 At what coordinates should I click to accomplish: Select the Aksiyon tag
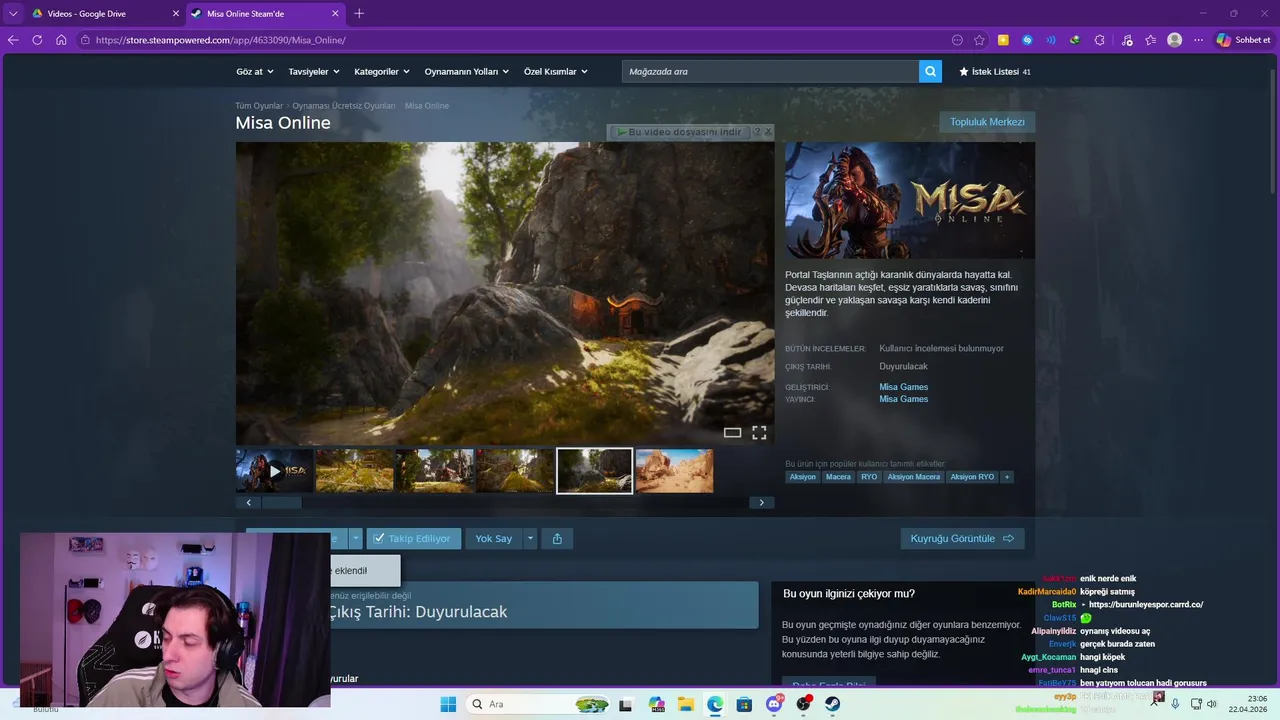pyautogui.click(x=802, y=477)
